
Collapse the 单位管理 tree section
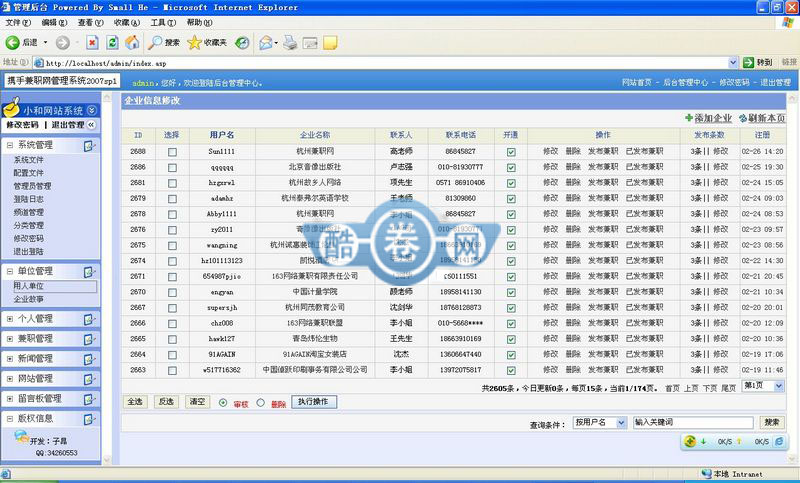pos(10,271)
